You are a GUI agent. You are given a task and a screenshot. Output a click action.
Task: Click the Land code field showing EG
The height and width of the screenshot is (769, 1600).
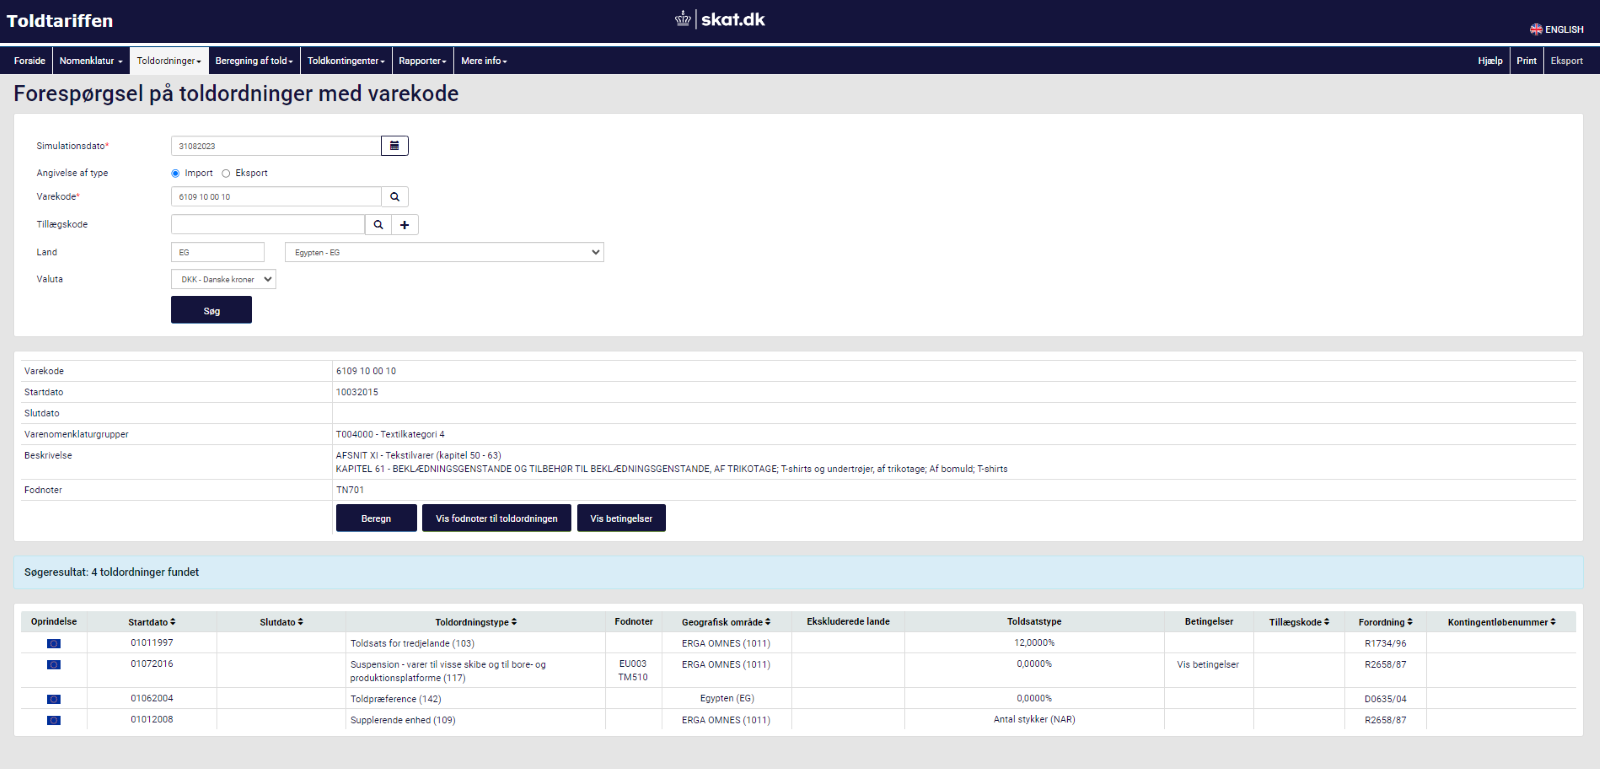218,252
